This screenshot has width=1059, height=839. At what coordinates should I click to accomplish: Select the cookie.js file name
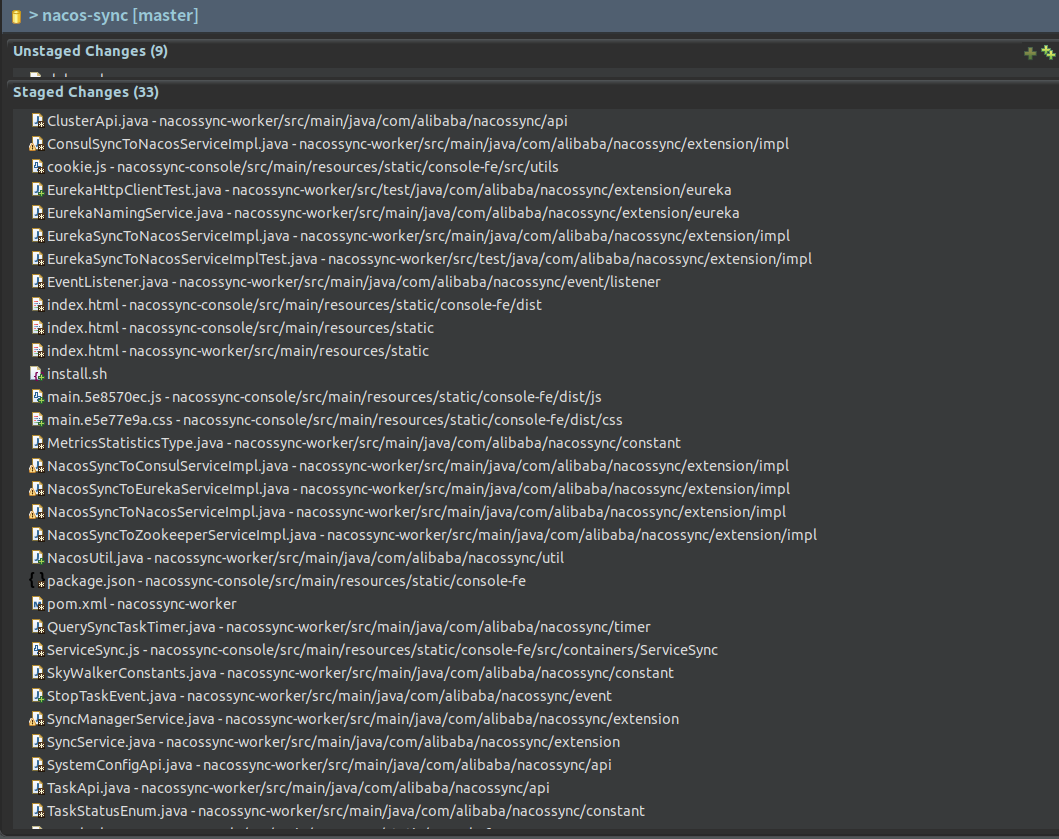point(76,167)
